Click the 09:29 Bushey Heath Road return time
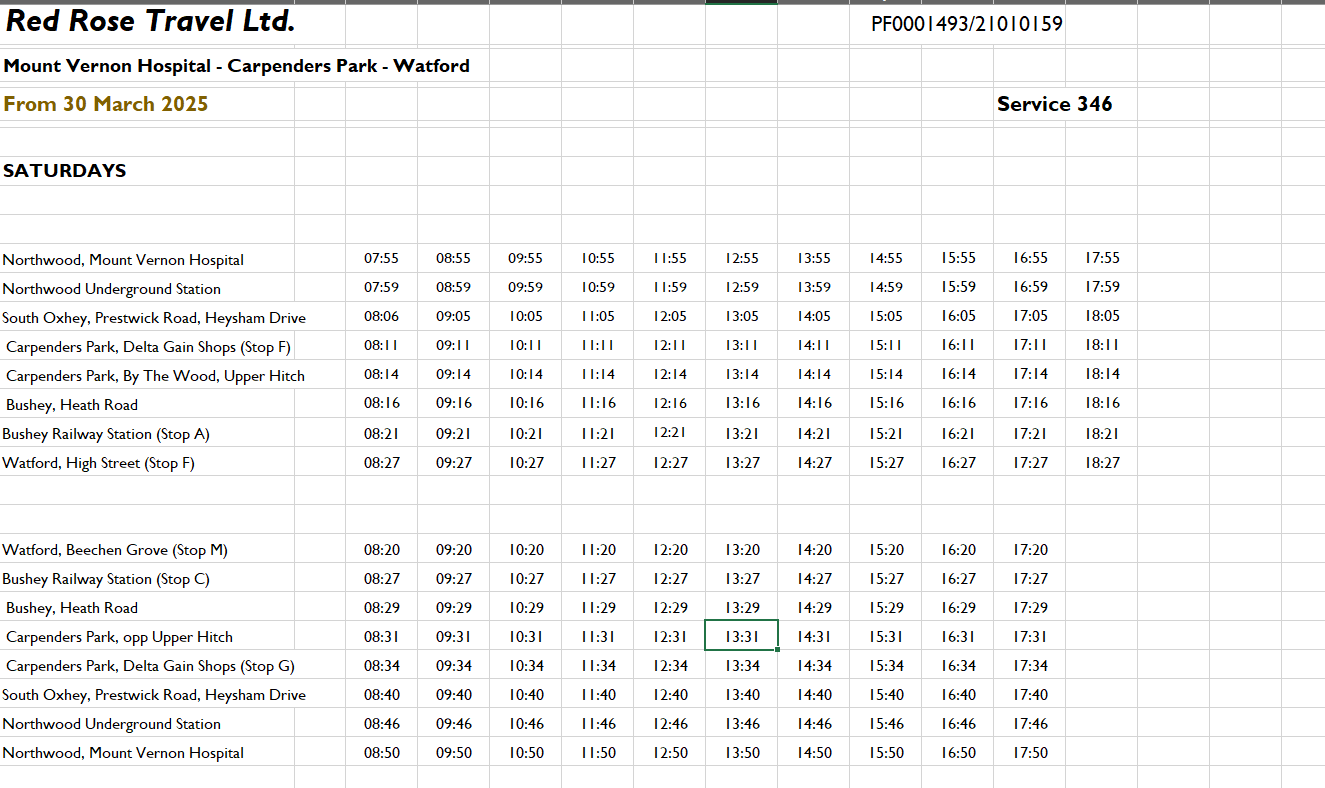 (x=453, y=608)
